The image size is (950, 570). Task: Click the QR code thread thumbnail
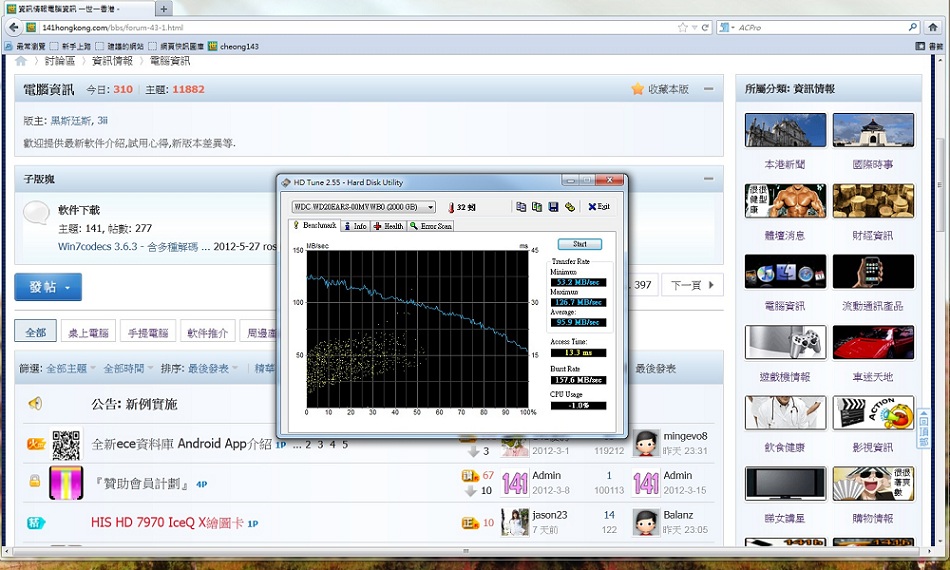pos(66,445)
